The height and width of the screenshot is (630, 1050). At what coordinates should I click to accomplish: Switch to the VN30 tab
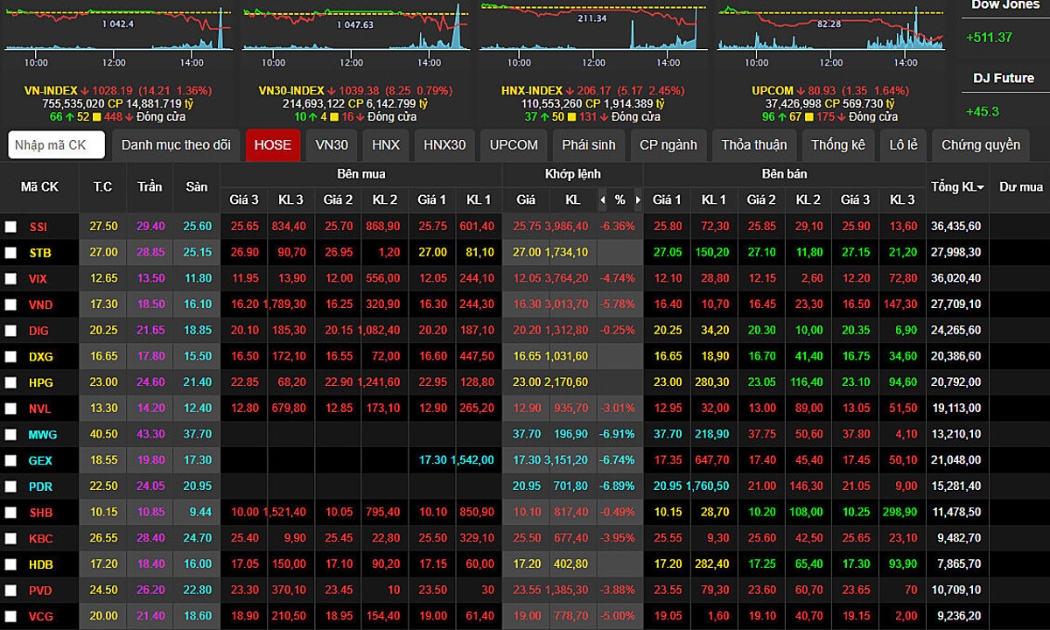point(331,145)
